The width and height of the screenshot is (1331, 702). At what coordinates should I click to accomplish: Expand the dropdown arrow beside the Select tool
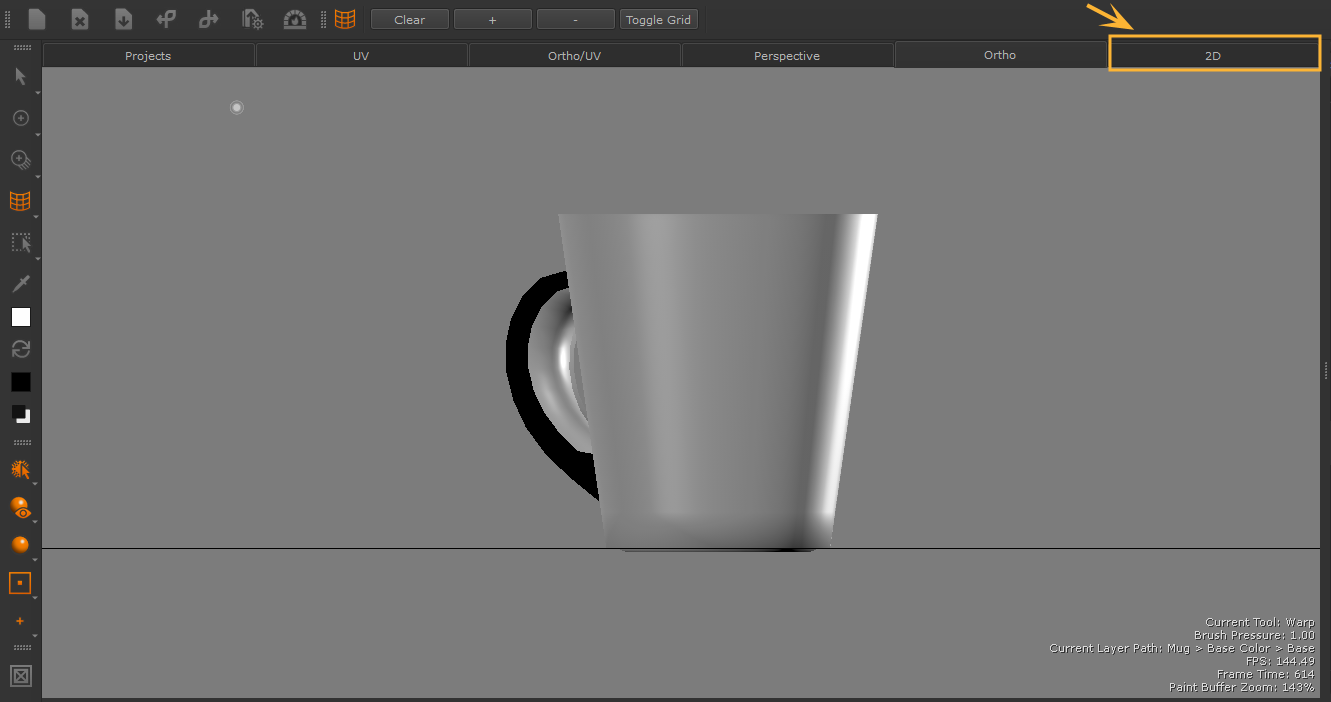tap(37, 93)
